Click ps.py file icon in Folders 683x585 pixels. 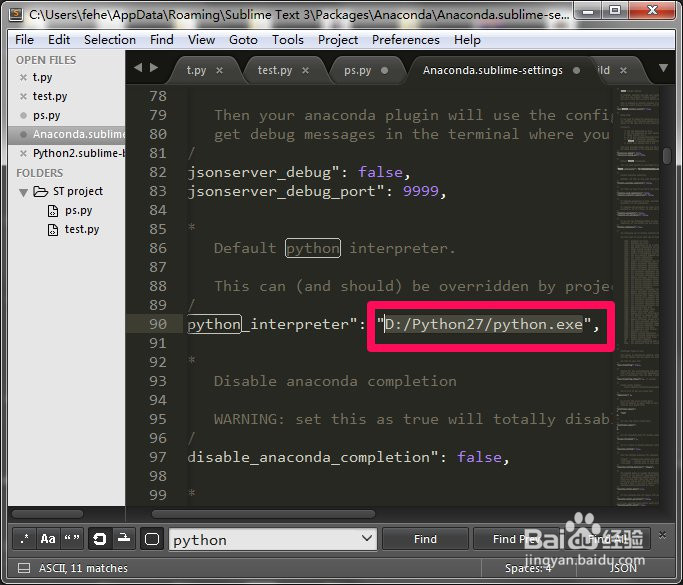[x=53, y=211]
